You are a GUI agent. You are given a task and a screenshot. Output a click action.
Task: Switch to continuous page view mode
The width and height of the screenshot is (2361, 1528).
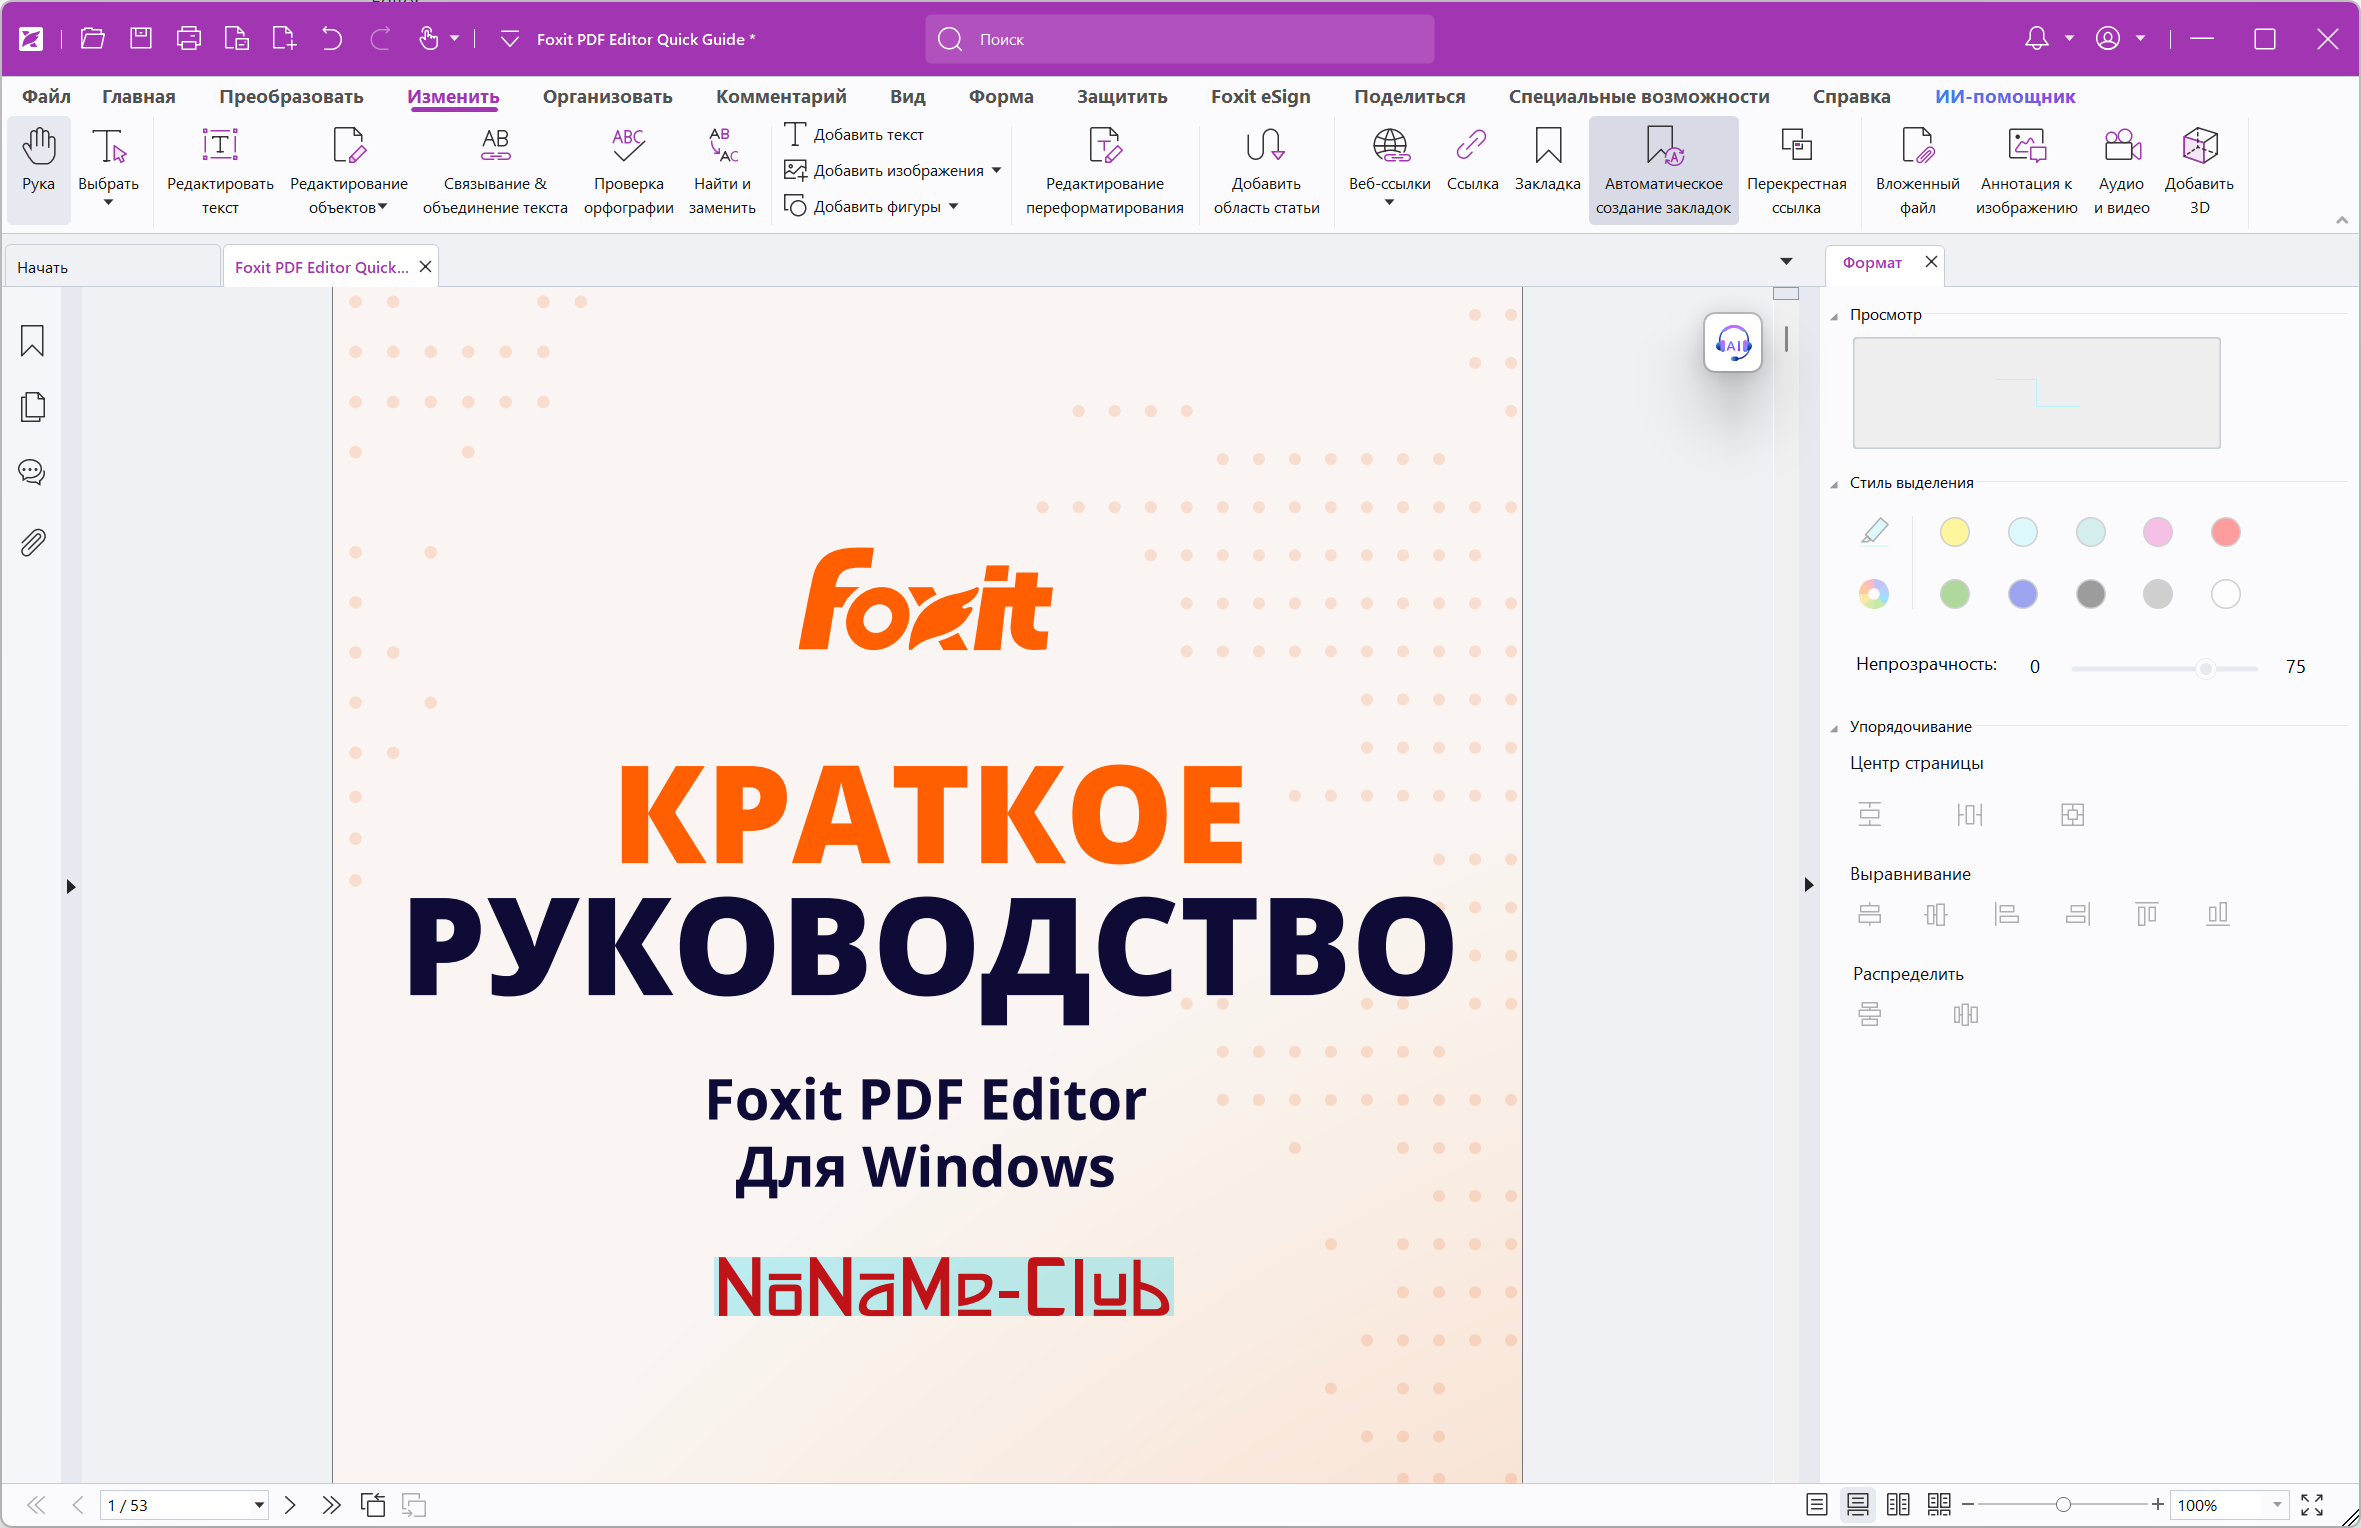(x=1857, y=1504)
